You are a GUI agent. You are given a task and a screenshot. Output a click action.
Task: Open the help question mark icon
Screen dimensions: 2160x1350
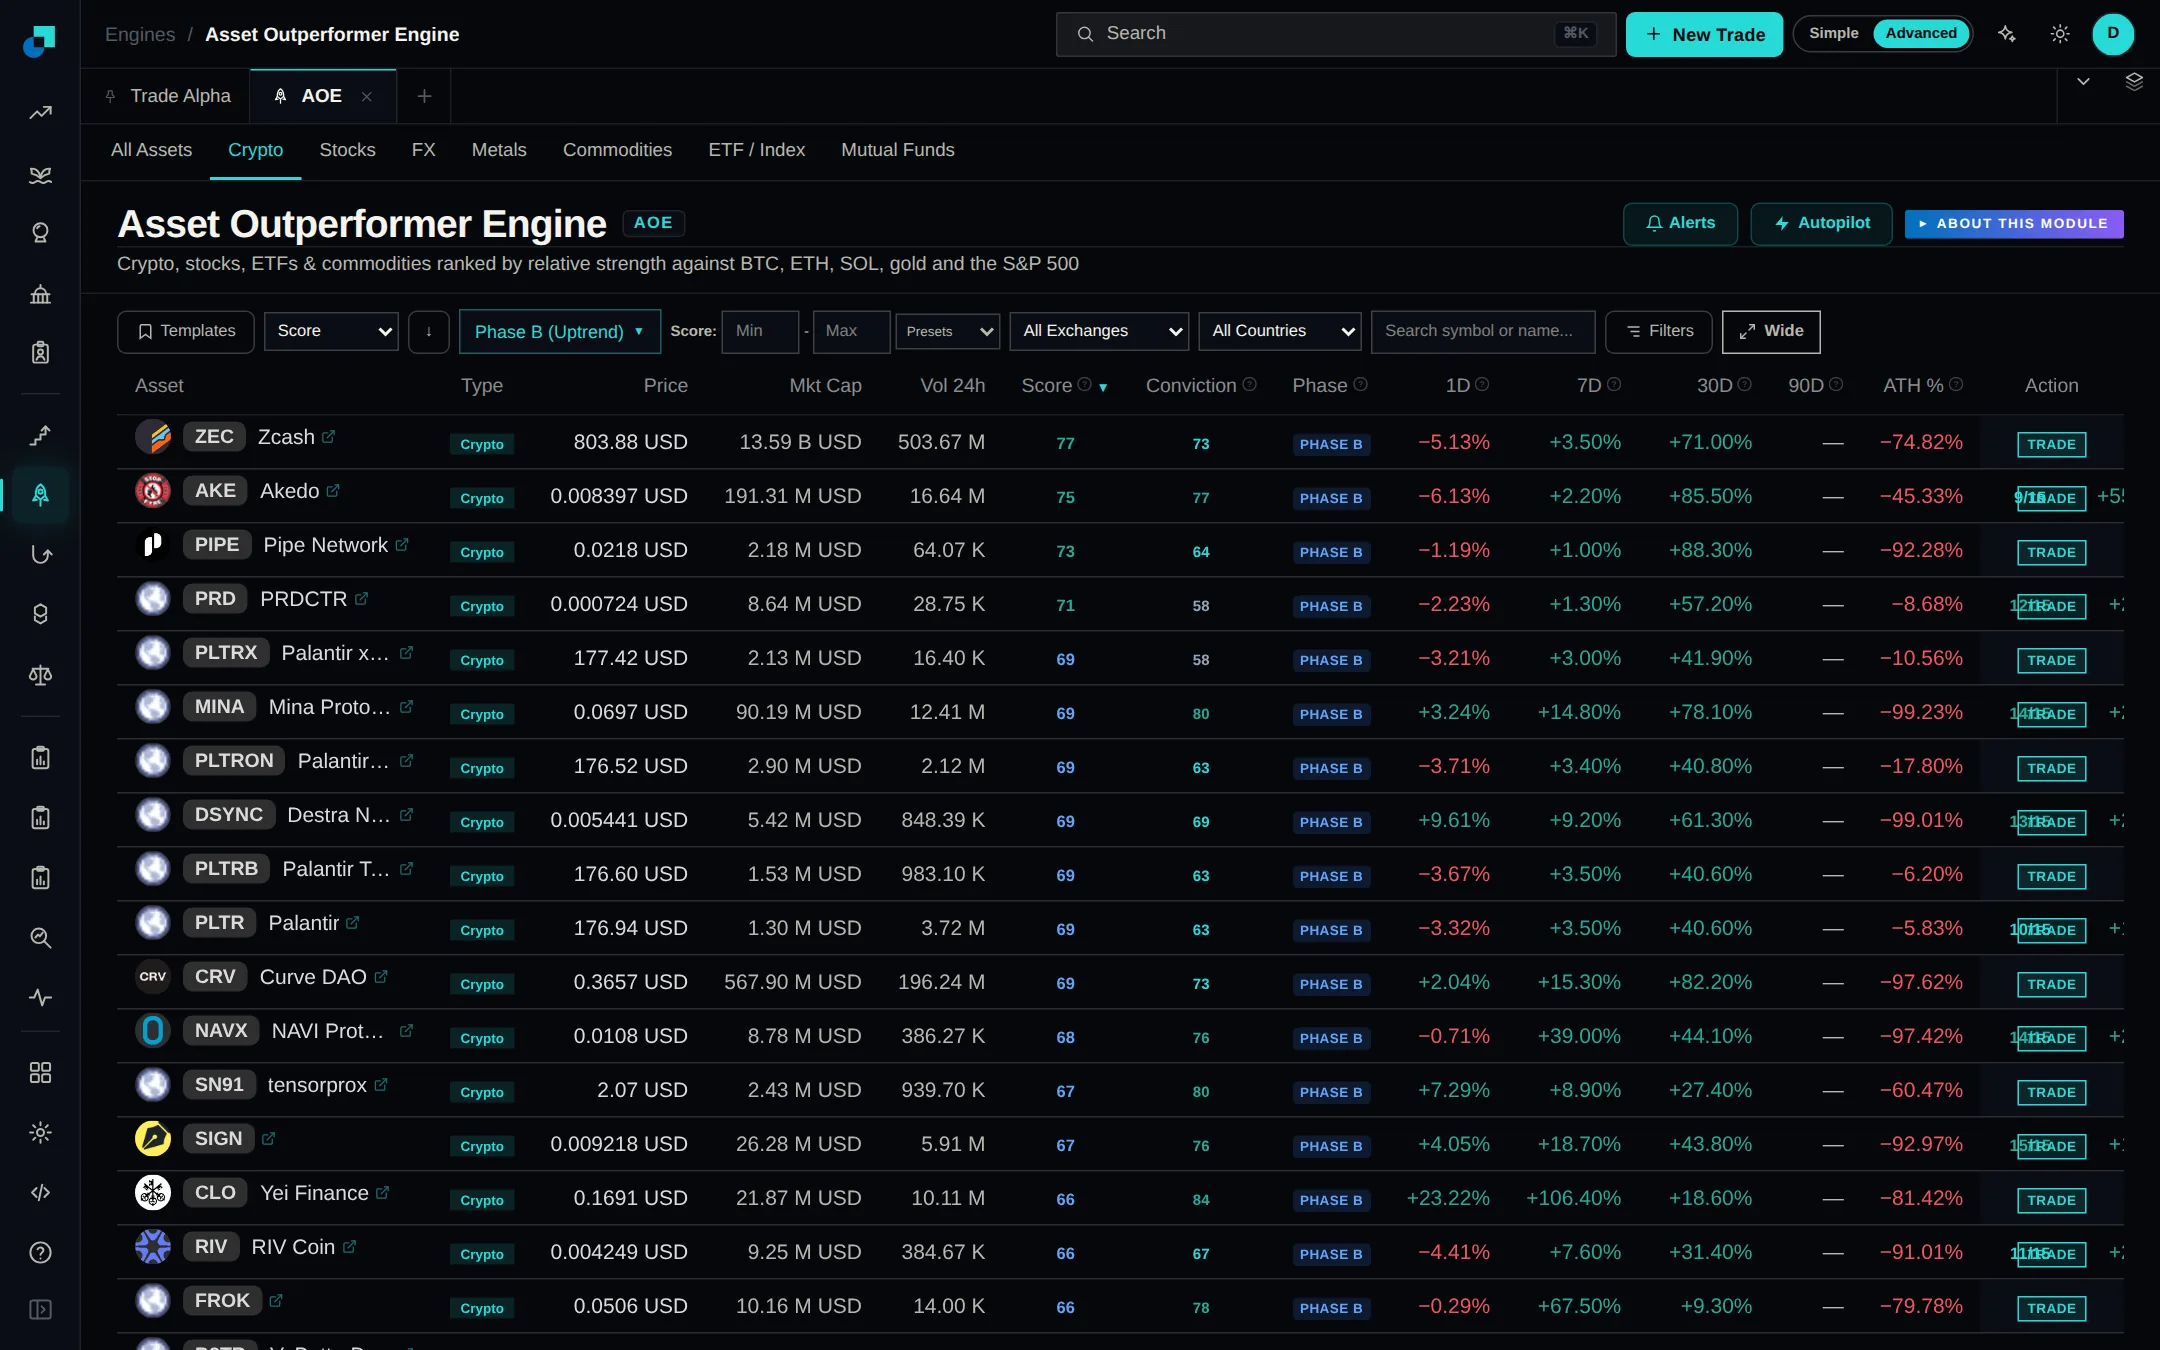point(40,1252)
